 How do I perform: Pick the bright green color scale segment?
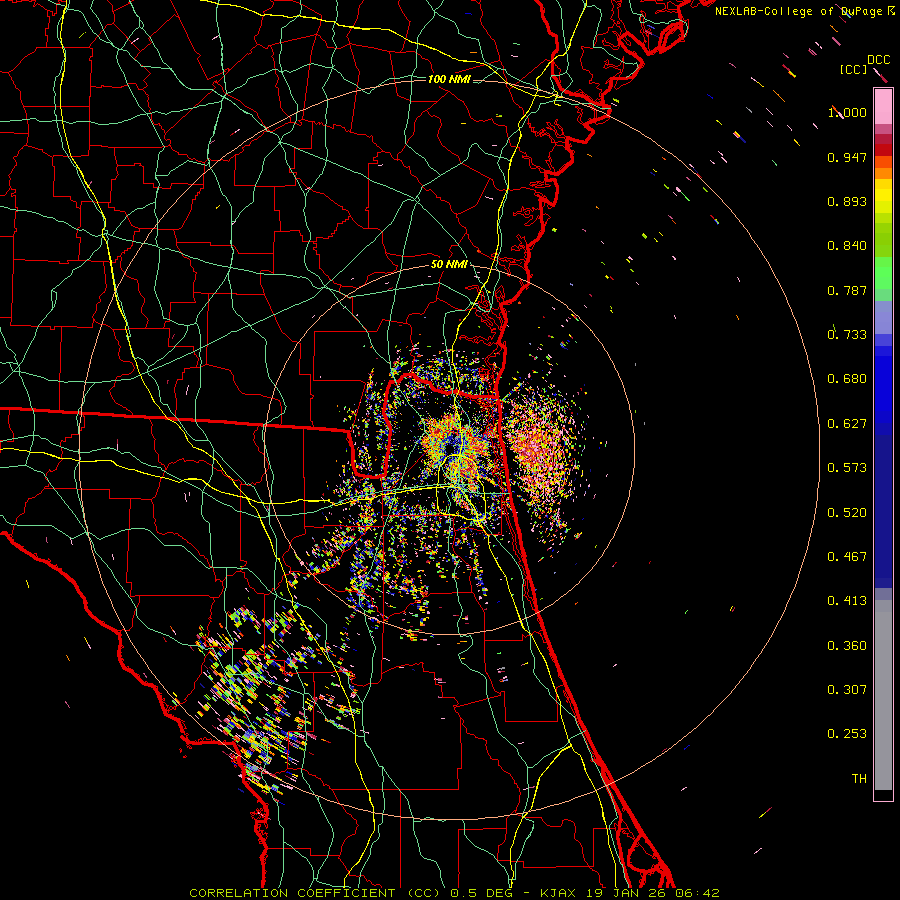pyautogui.click(x=883, y=273)
